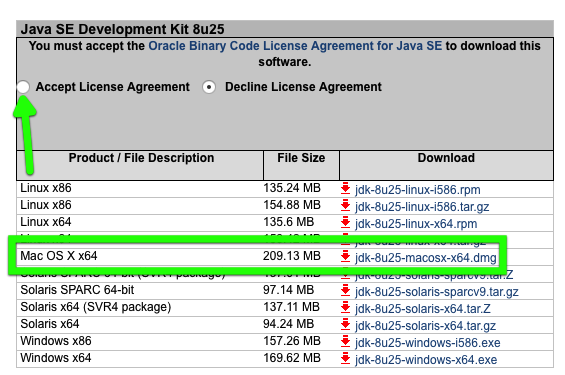Viewport: 565px width, 375px height.
Task: Click the 97.14 MB file size
Action: tap(288, 290)
